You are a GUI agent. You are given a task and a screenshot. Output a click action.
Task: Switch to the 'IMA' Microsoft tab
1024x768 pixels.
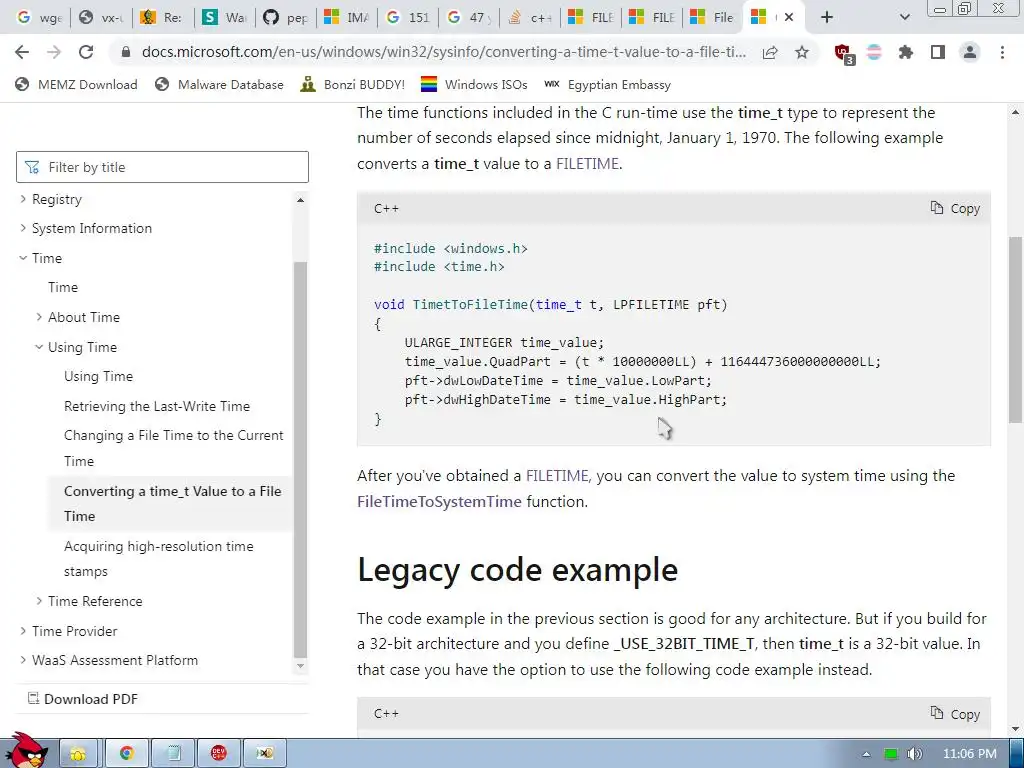coord(347,18)
